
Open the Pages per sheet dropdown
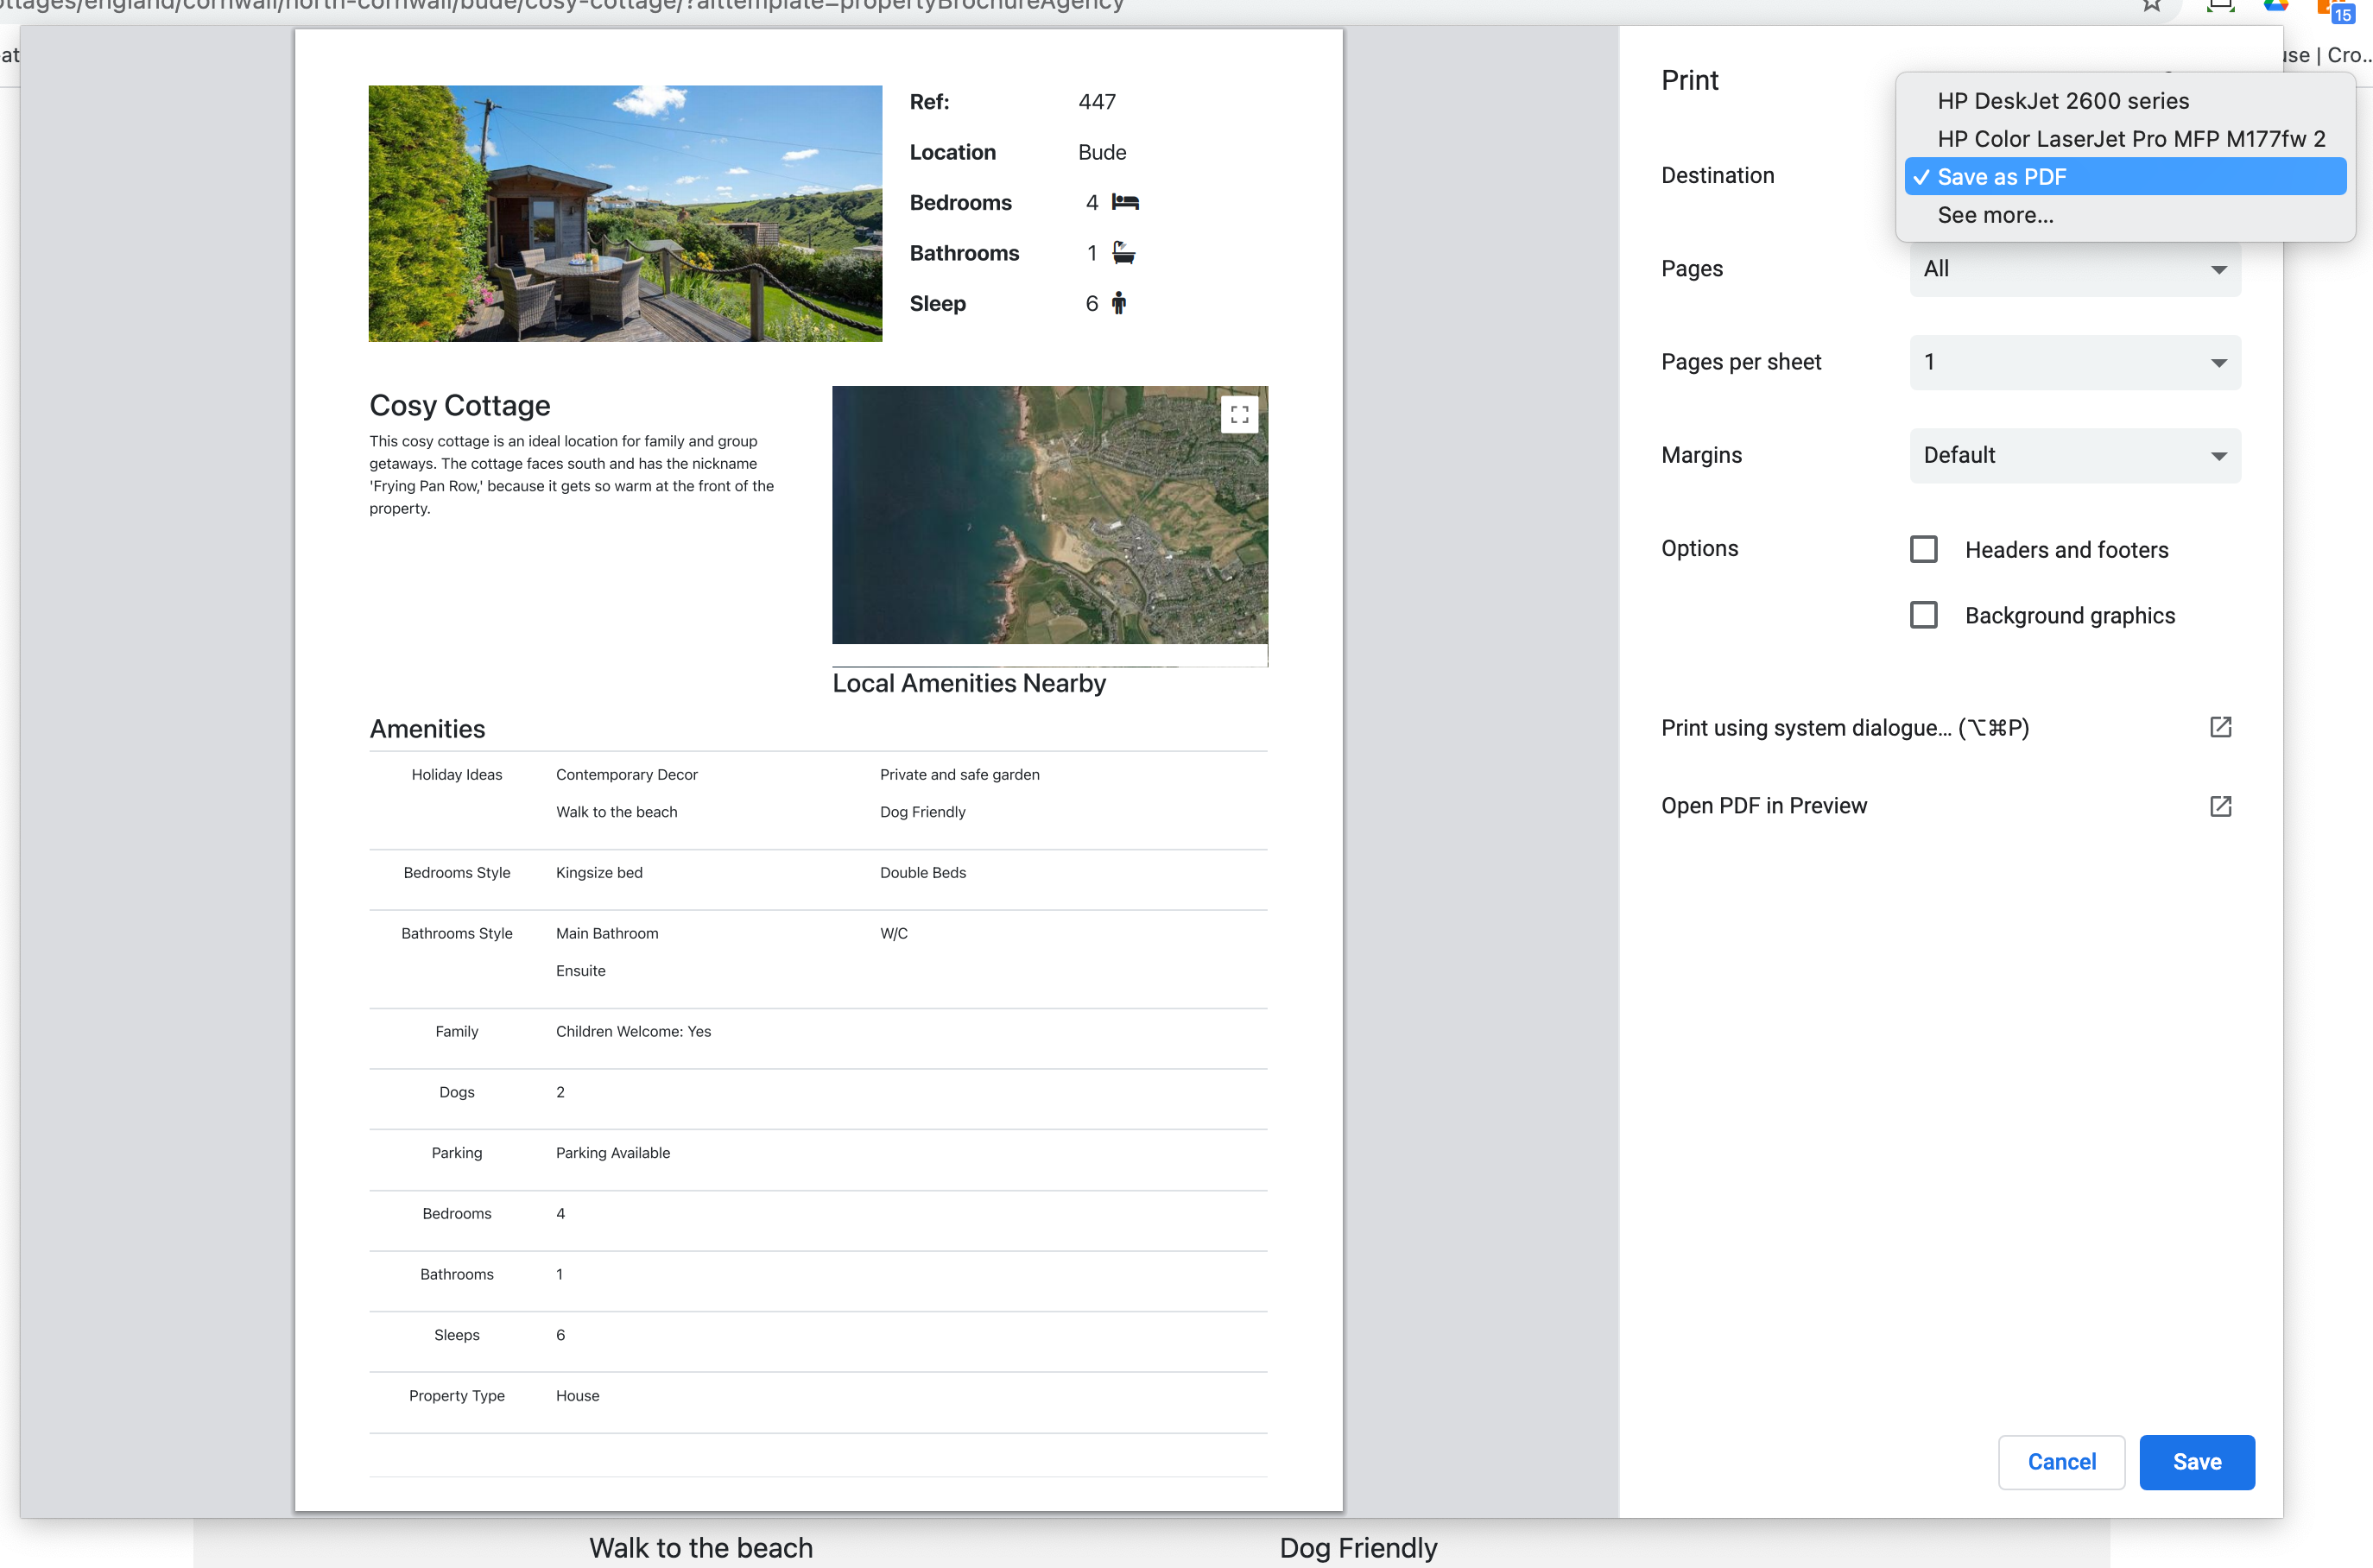point(2074,362)
